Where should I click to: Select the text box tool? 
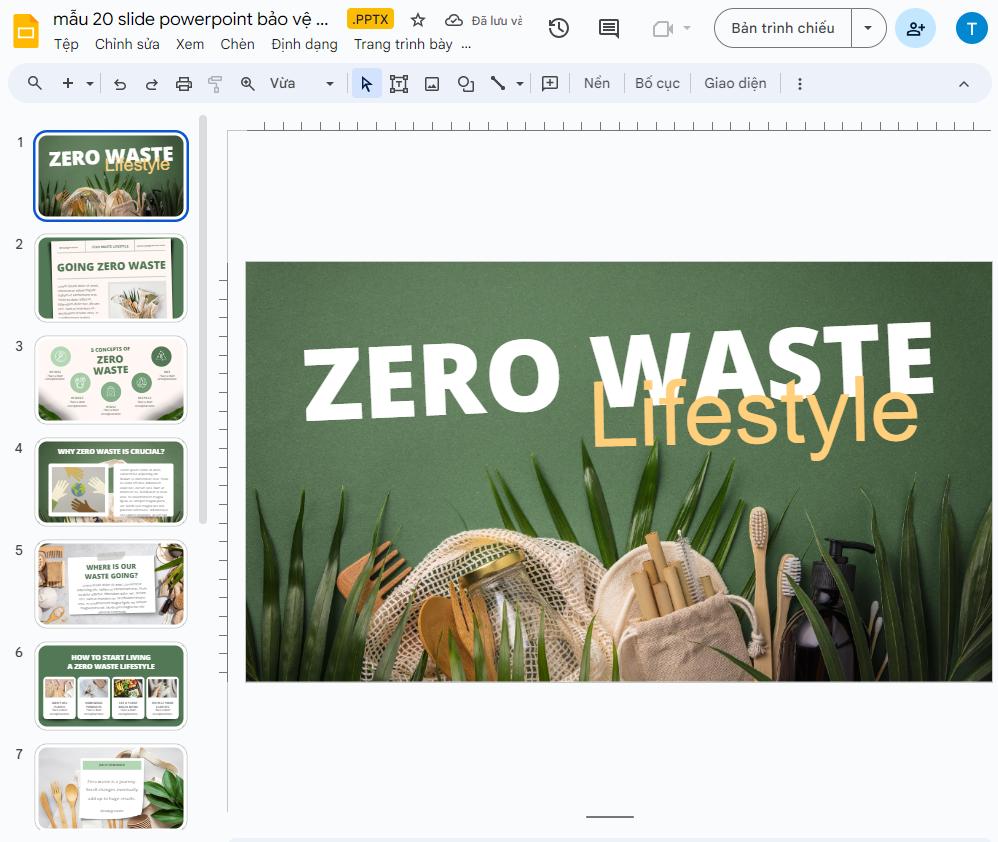(399, 83)
